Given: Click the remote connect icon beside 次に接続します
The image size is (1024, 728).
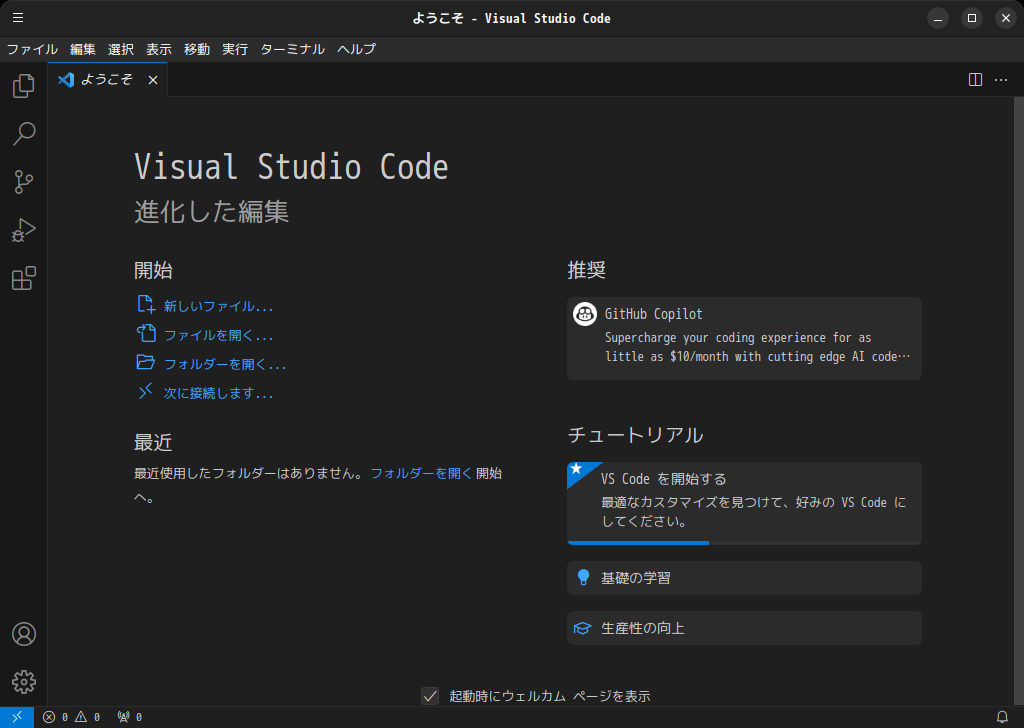Looking at the screenshot, I should point(146,391).
